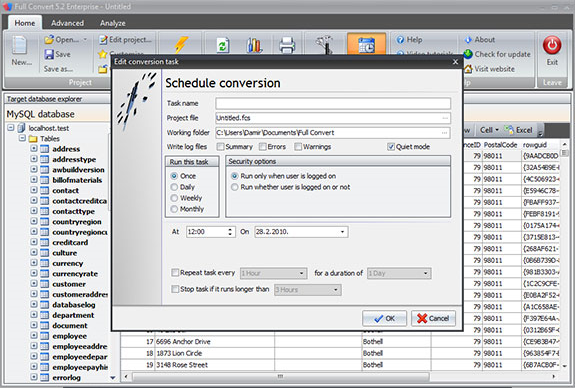Browse for Working folder with ellipsis button
The height and width of the screenshot is (388, 575).
[445, 133]
